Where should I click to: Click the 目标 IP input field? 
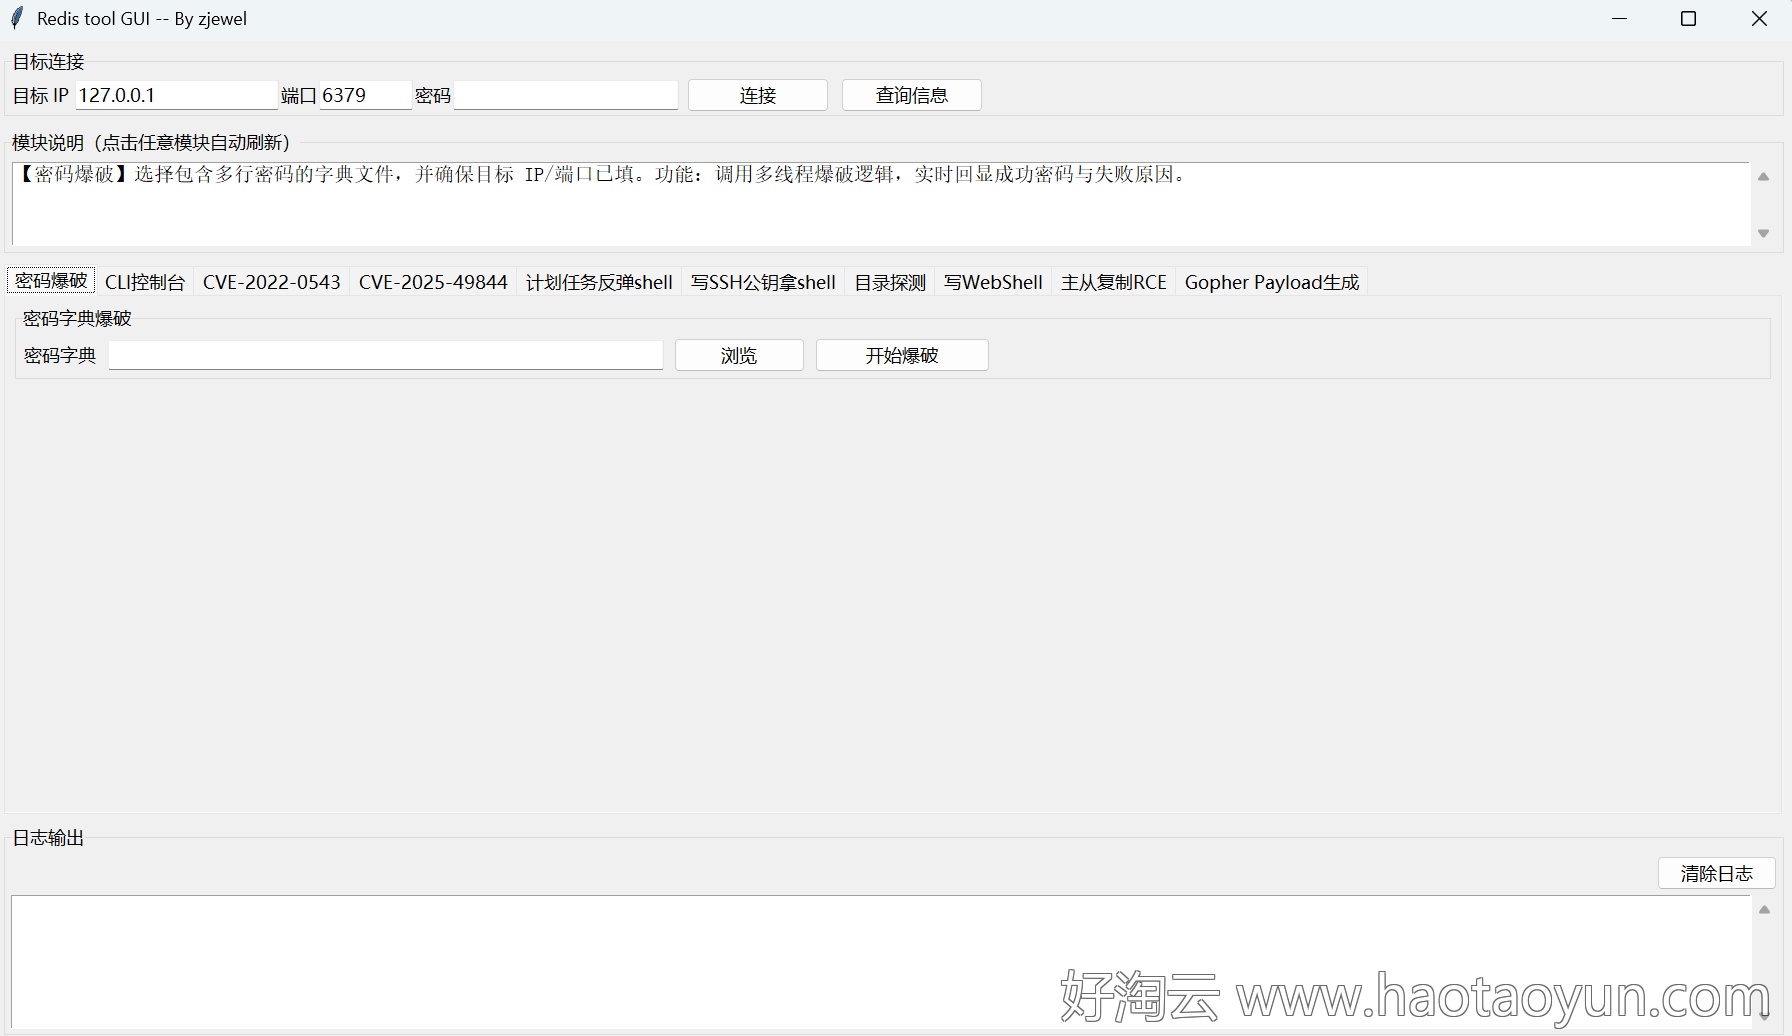pyautogui.click(x=176, y=95)
